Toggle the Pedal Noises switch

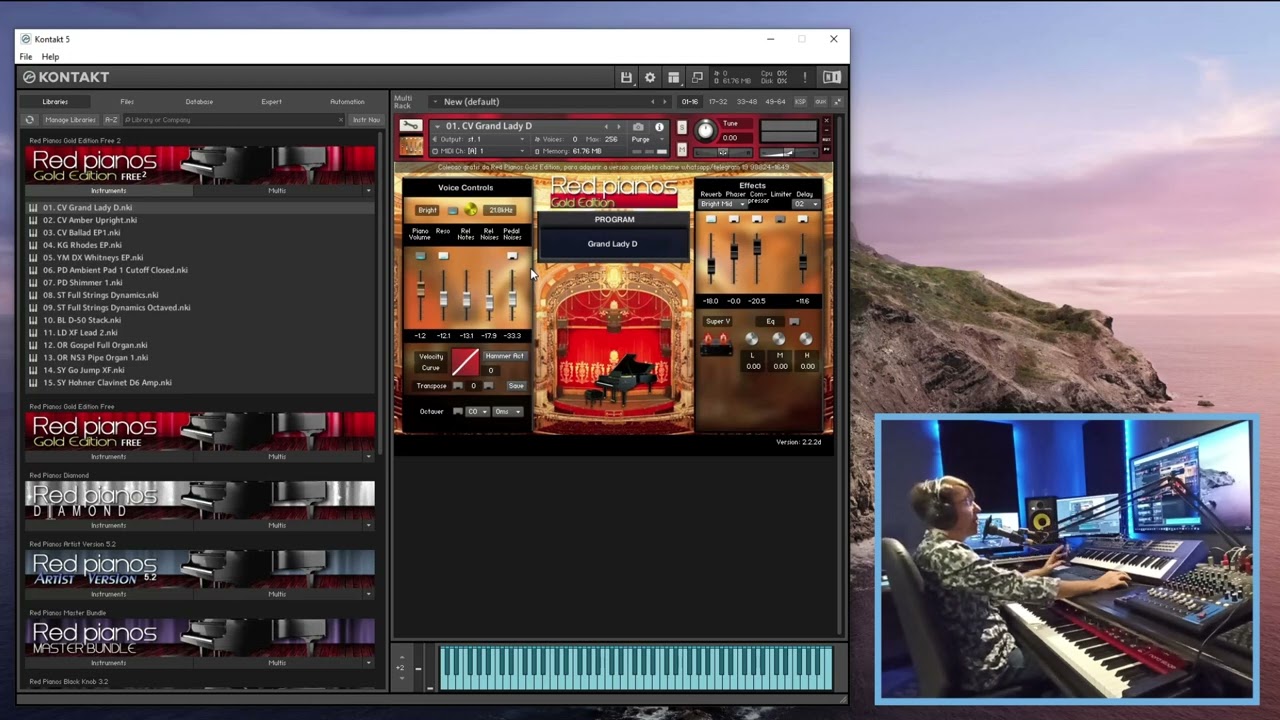tap(512, 256)
